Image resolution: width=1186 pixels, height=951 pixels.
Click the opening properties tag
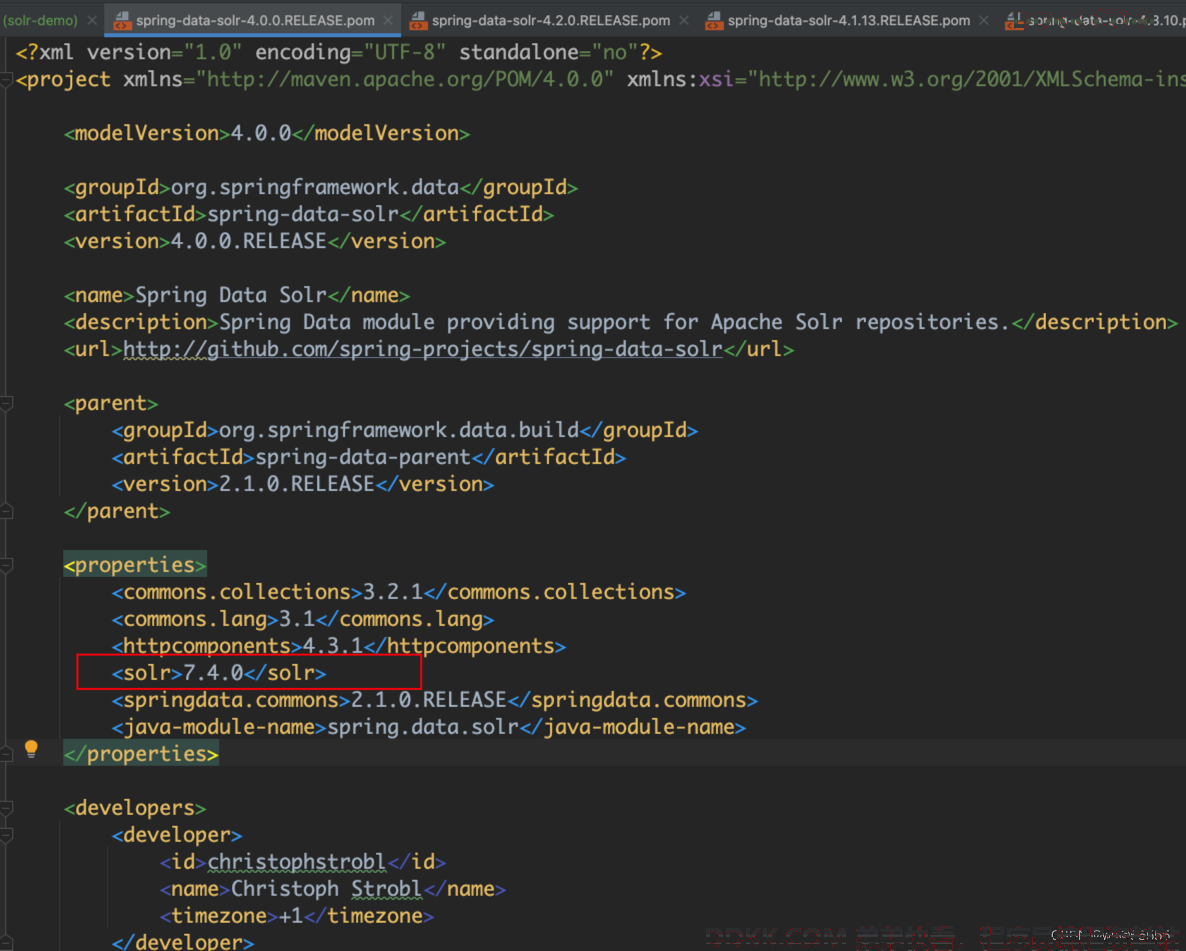pyautogui.click(x=135, y=565)
